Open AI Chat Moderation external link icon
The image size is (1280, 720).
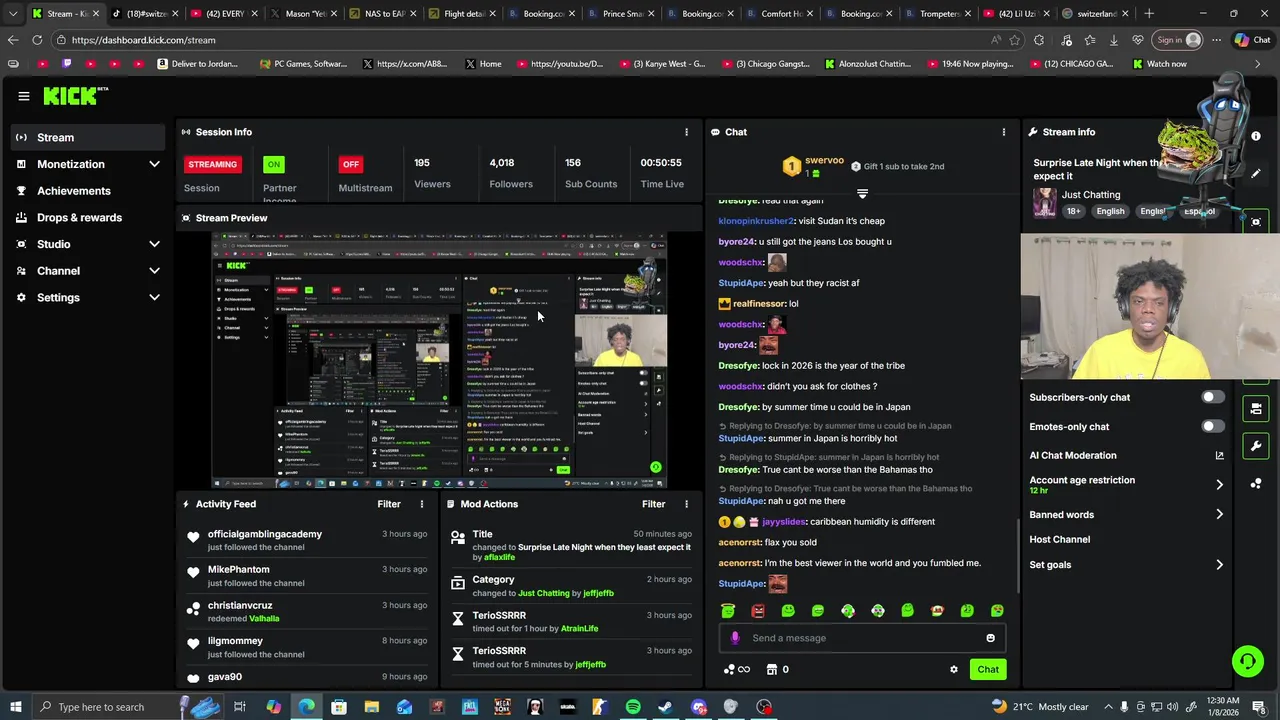[x=1219, y=456]
